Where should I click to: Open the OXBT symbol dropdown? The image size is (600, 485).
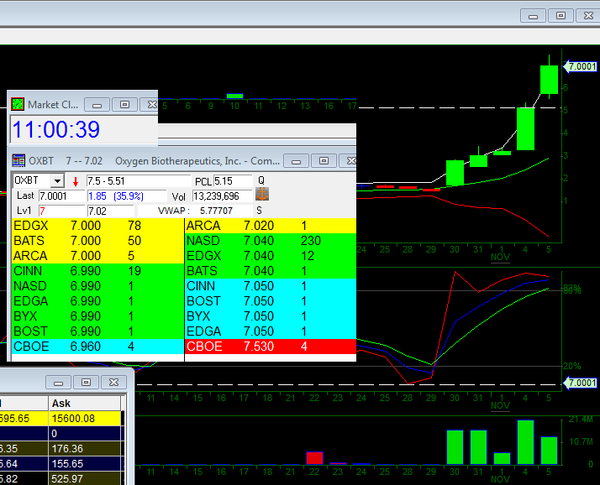tap(57, 181)
